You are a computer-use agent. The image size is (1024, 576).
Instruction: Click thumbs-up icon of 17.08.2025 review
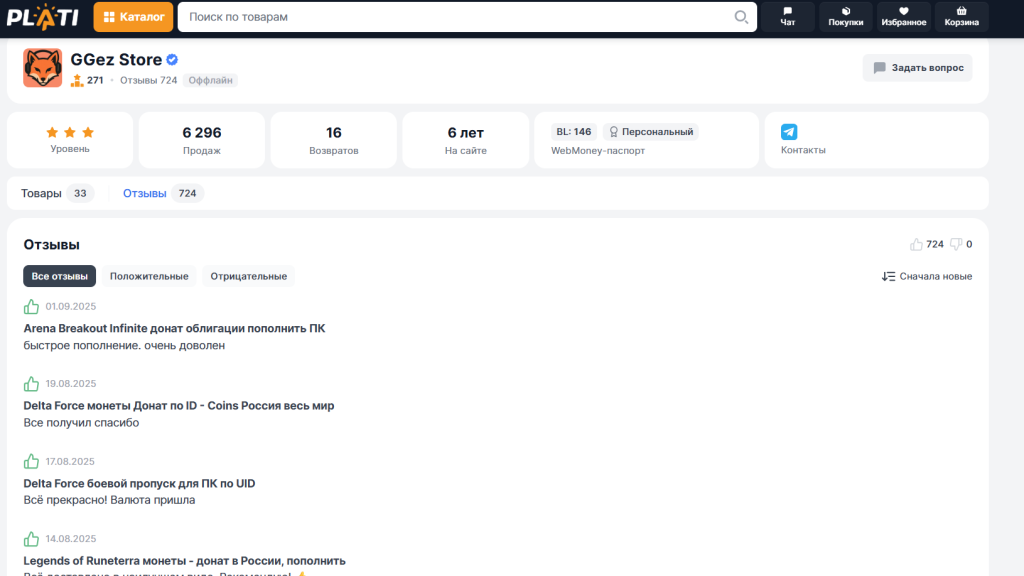pos(31,461)
